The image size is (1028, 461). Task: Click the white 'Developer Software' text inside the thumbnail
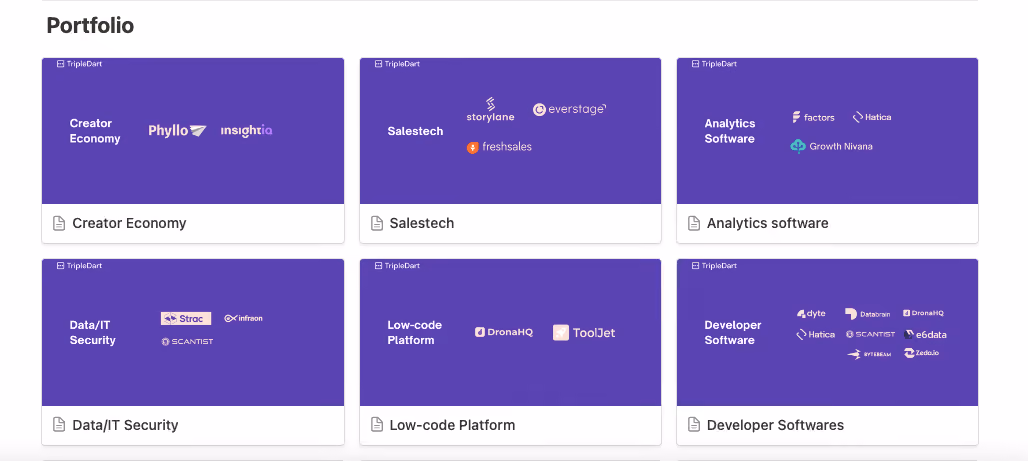click(733, 332)
